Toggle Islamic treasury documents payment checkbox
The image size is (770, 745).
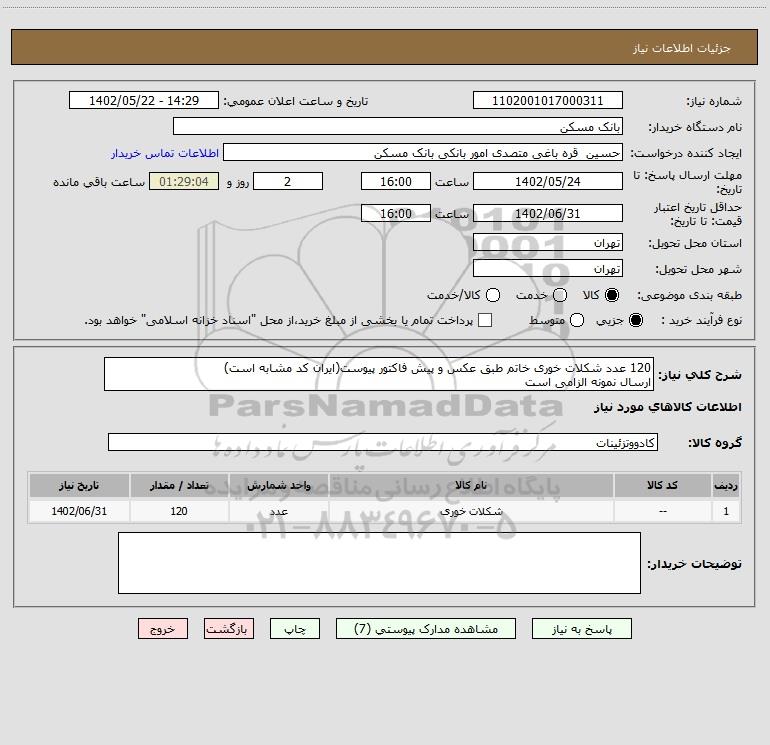[x=485, y=320]
